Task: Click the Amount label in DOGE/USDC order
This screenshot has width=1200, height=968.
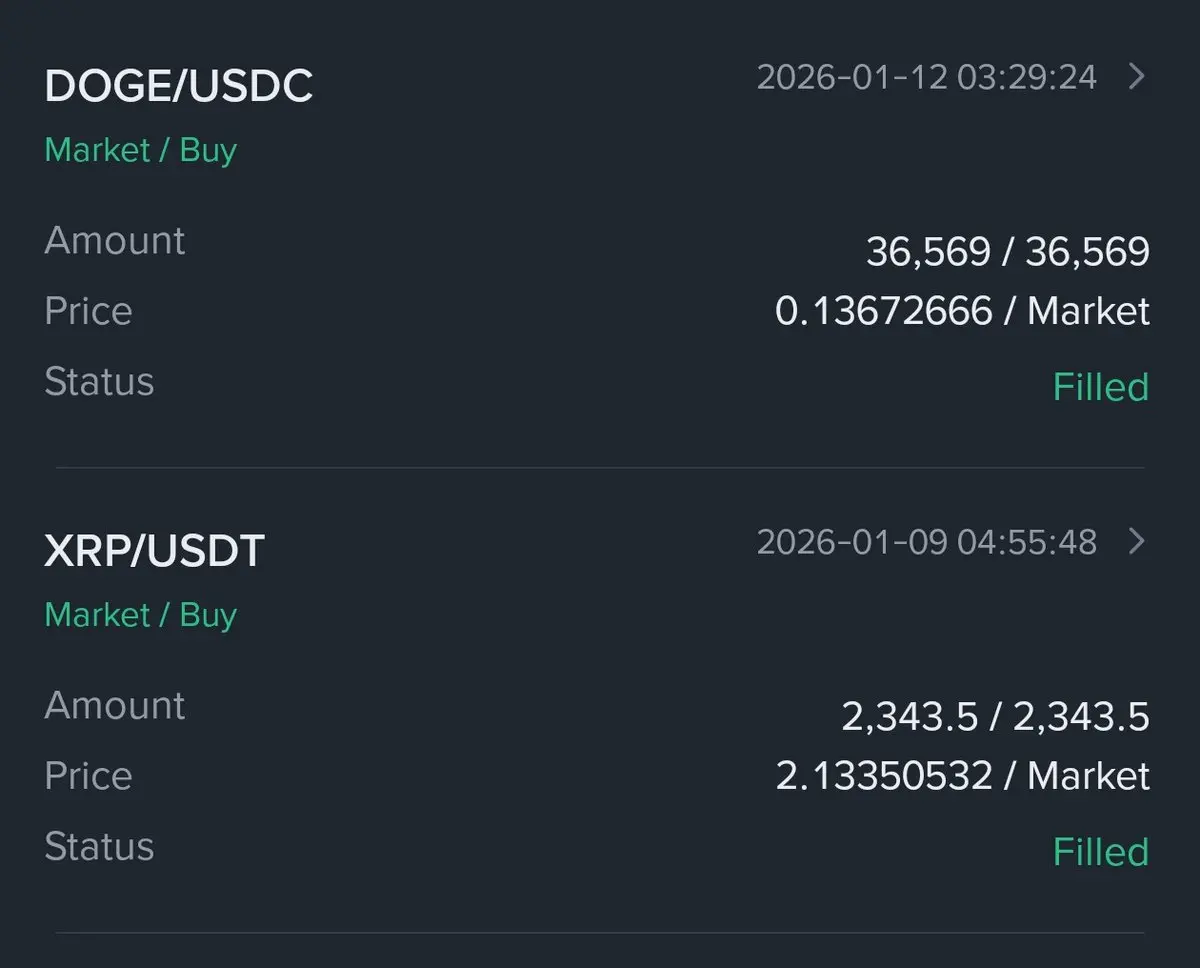Action: pos(115,241)
